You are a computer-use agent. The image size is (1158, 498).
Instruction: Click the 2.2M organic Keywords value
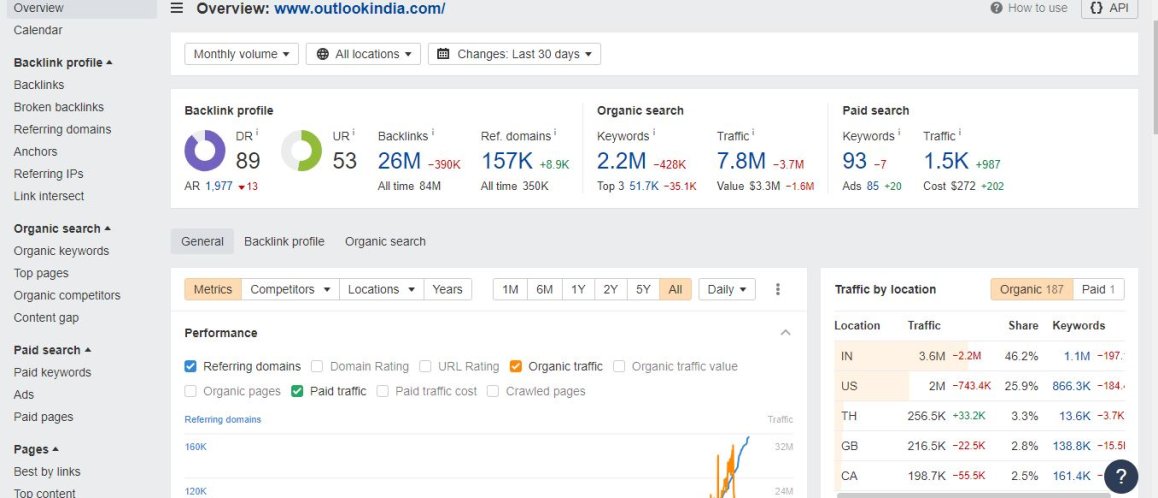[622, 161]
